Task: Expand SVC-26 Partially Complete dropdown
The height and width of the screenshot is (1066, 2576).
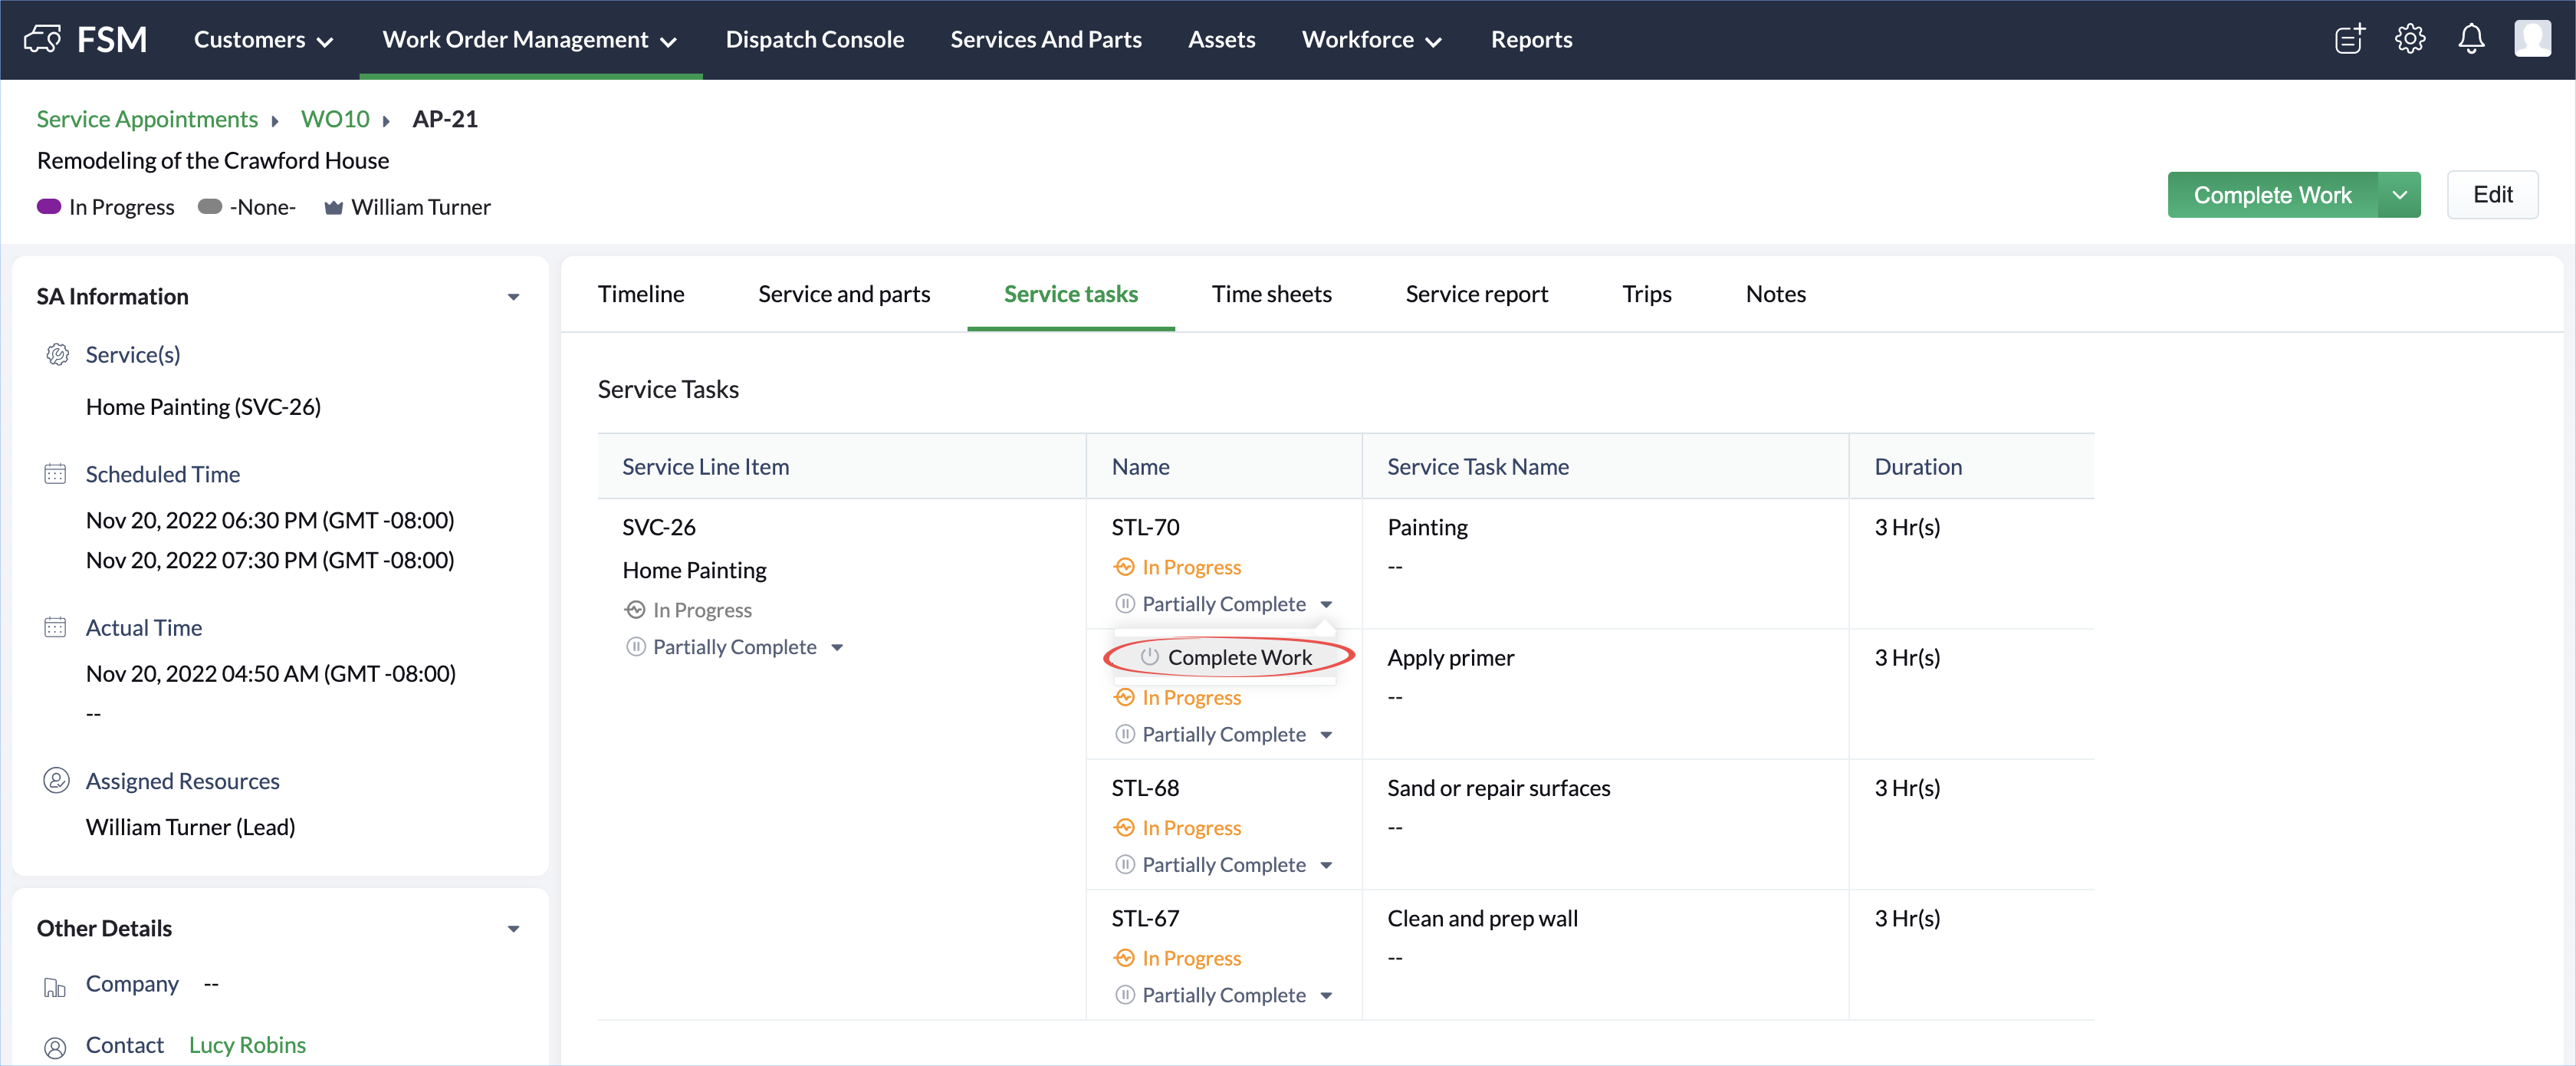Action: (837, 648)
